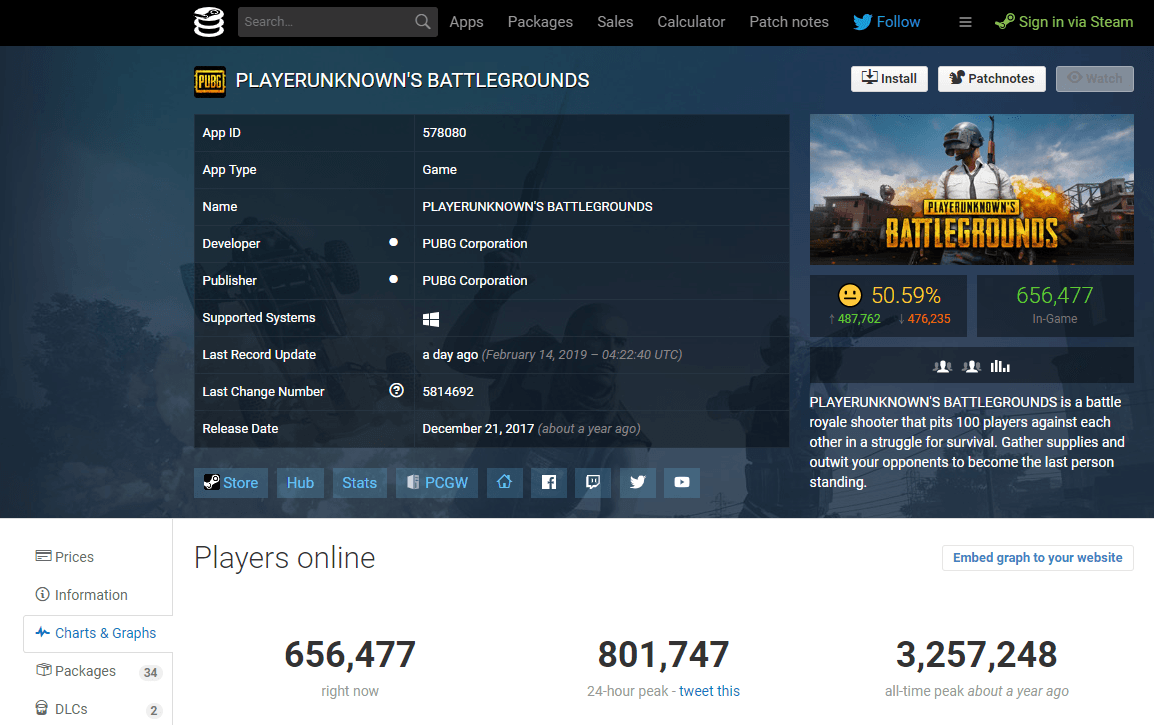
Task: Click the PUBG Corporation developer link
Action: (475, 244)
